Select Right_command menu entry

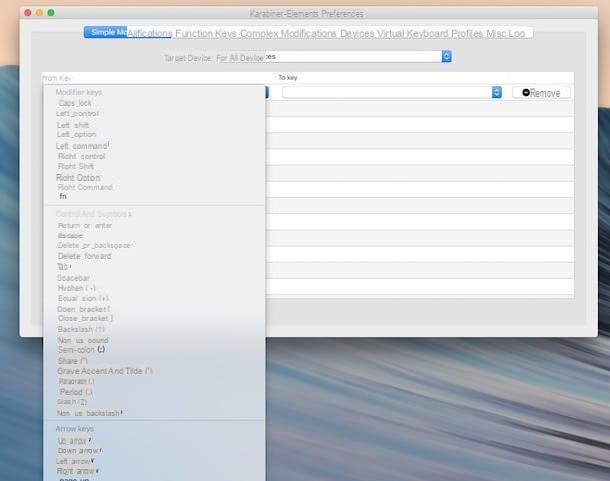pyautogui.click(x=85, y=187)
